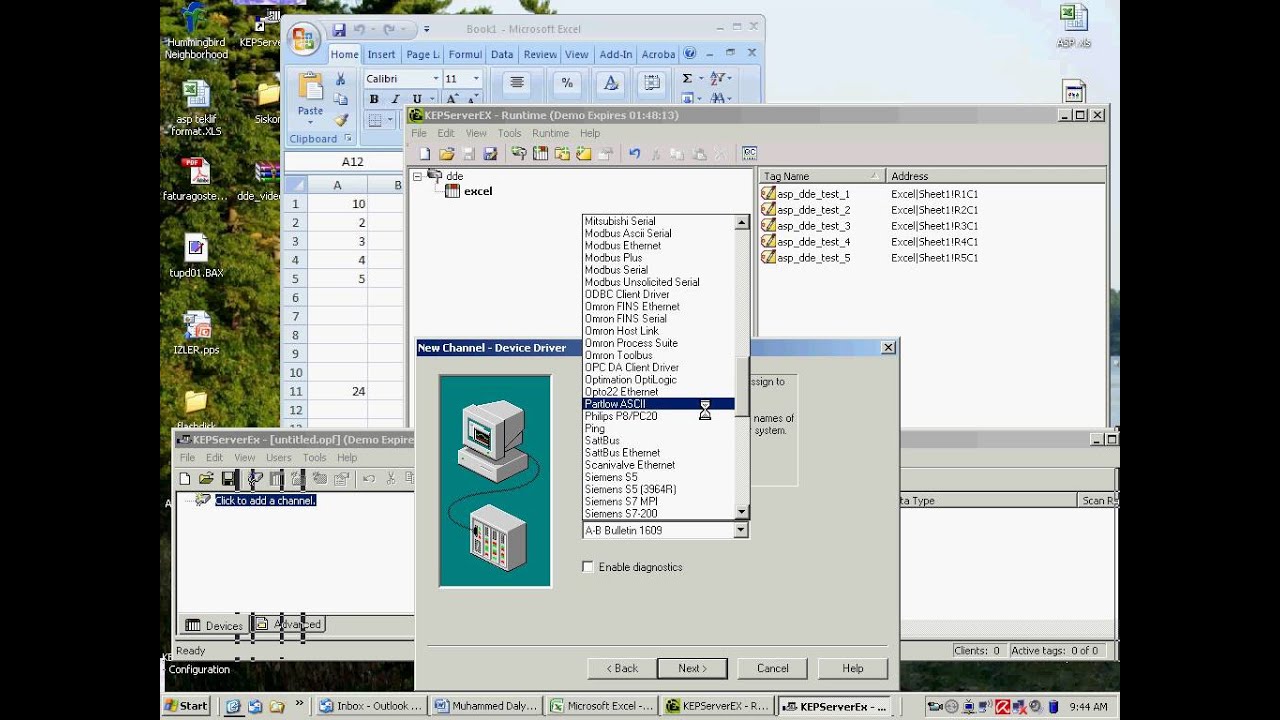Click the Cut scissors icon in Excel ribbon
The height and width of the screenshot is (720, 1280).
pyautogui.click(x=340, y=79)
